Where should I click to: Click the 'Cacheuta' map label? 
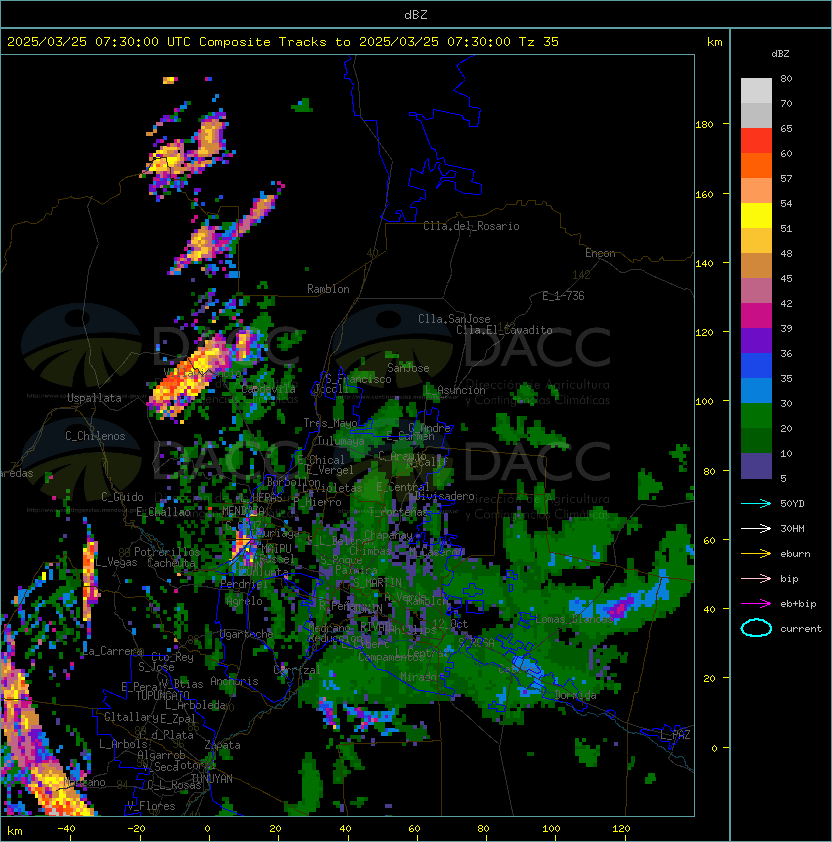[x=171, y=563]
